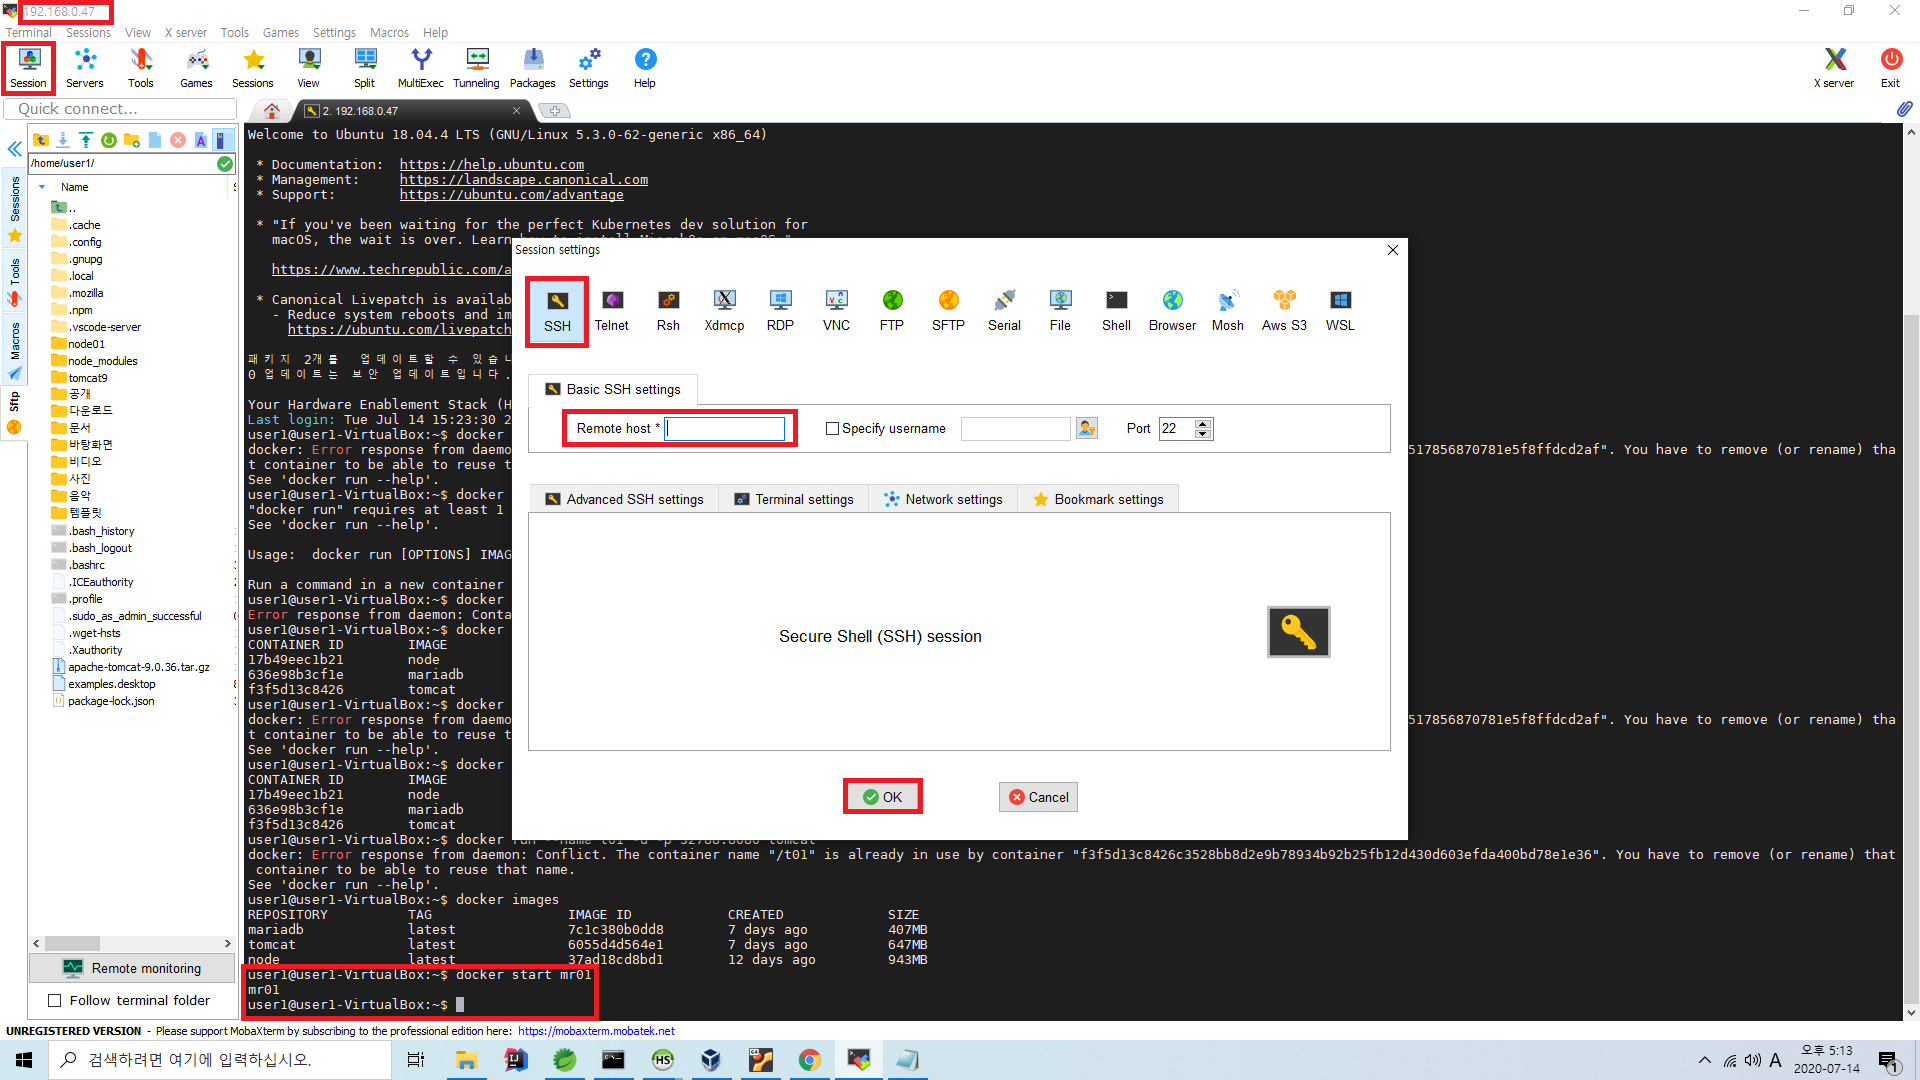Choose the Telnet session type
The width and height of the screenshot is (1920, 1080).
(x=612, y=312)
